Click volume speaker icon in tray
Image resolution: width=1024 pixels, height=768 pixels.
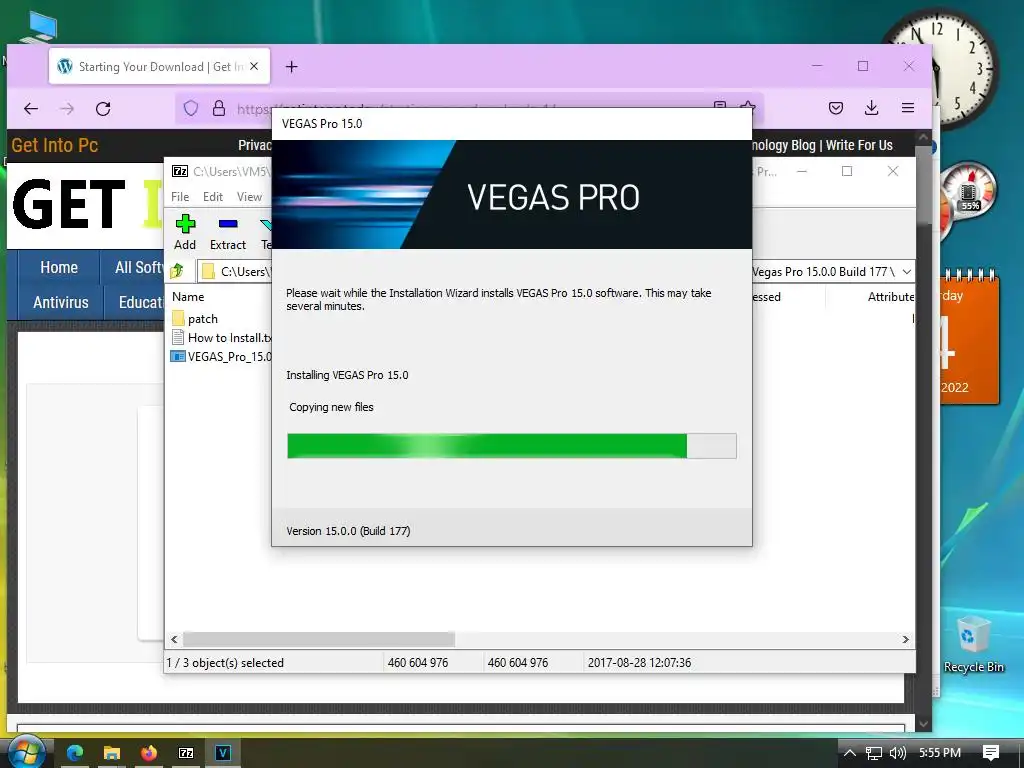click(898, 753)
